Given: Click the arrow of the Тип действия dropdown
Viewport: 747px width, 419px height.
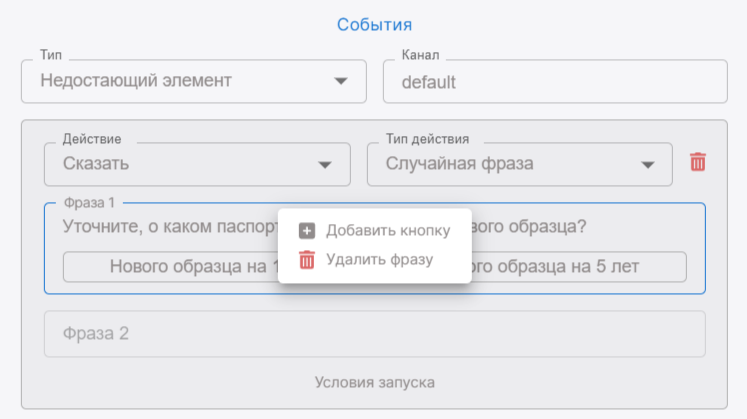Looking at the screenshot, I should 647,165.
